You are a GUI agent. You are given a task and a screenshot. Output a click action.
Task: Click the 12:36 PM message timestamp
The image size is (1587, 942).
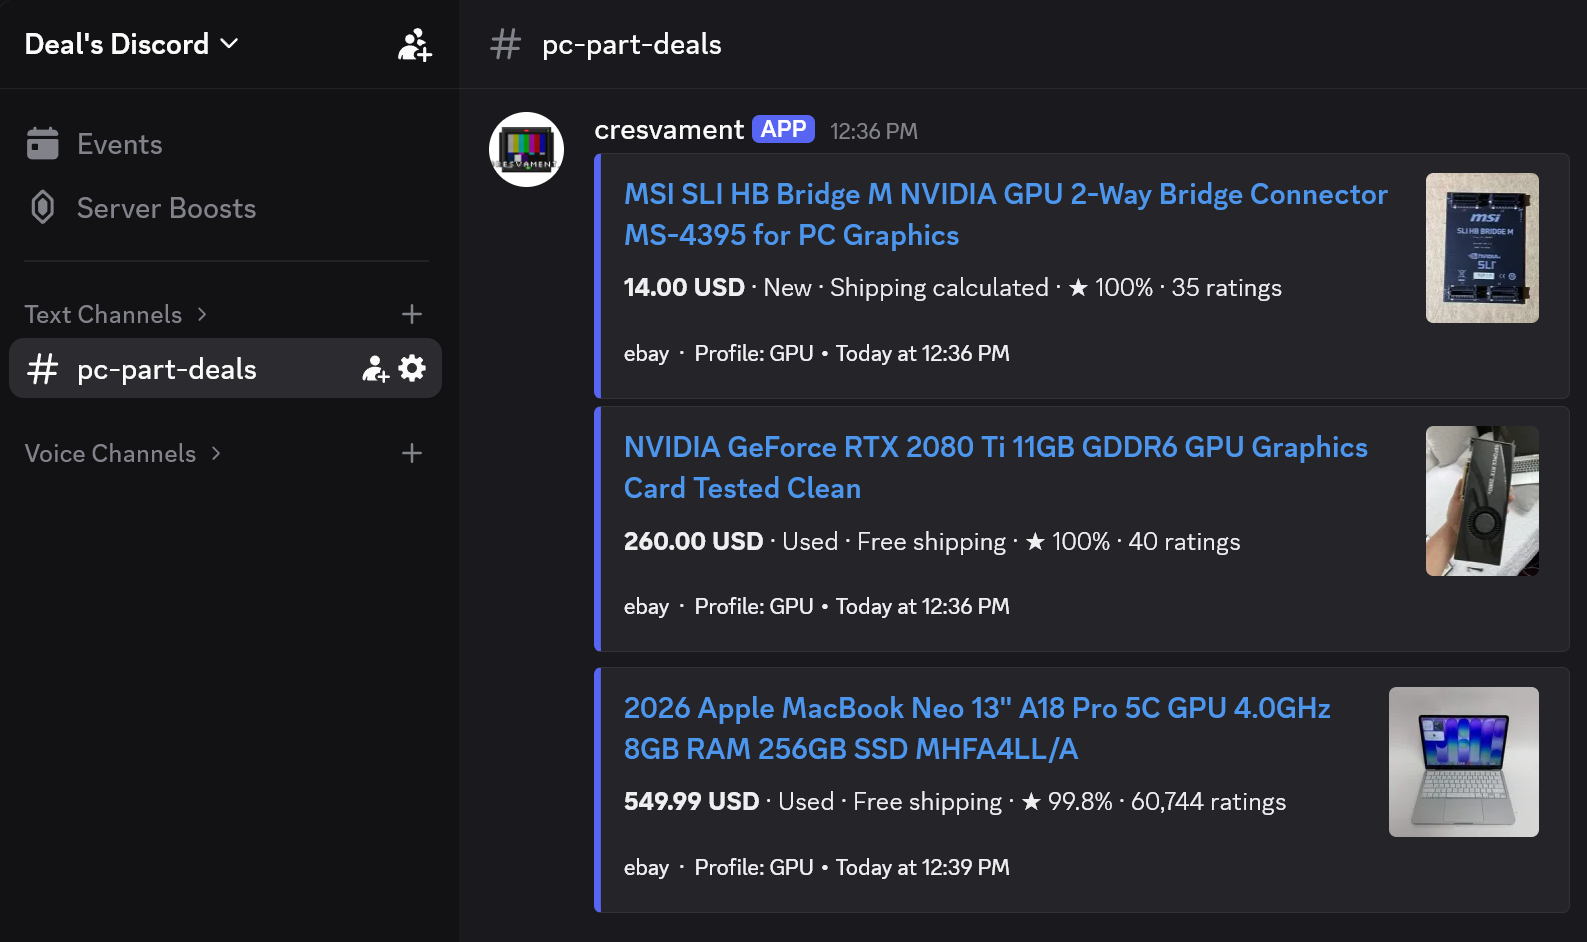[874, 131]
